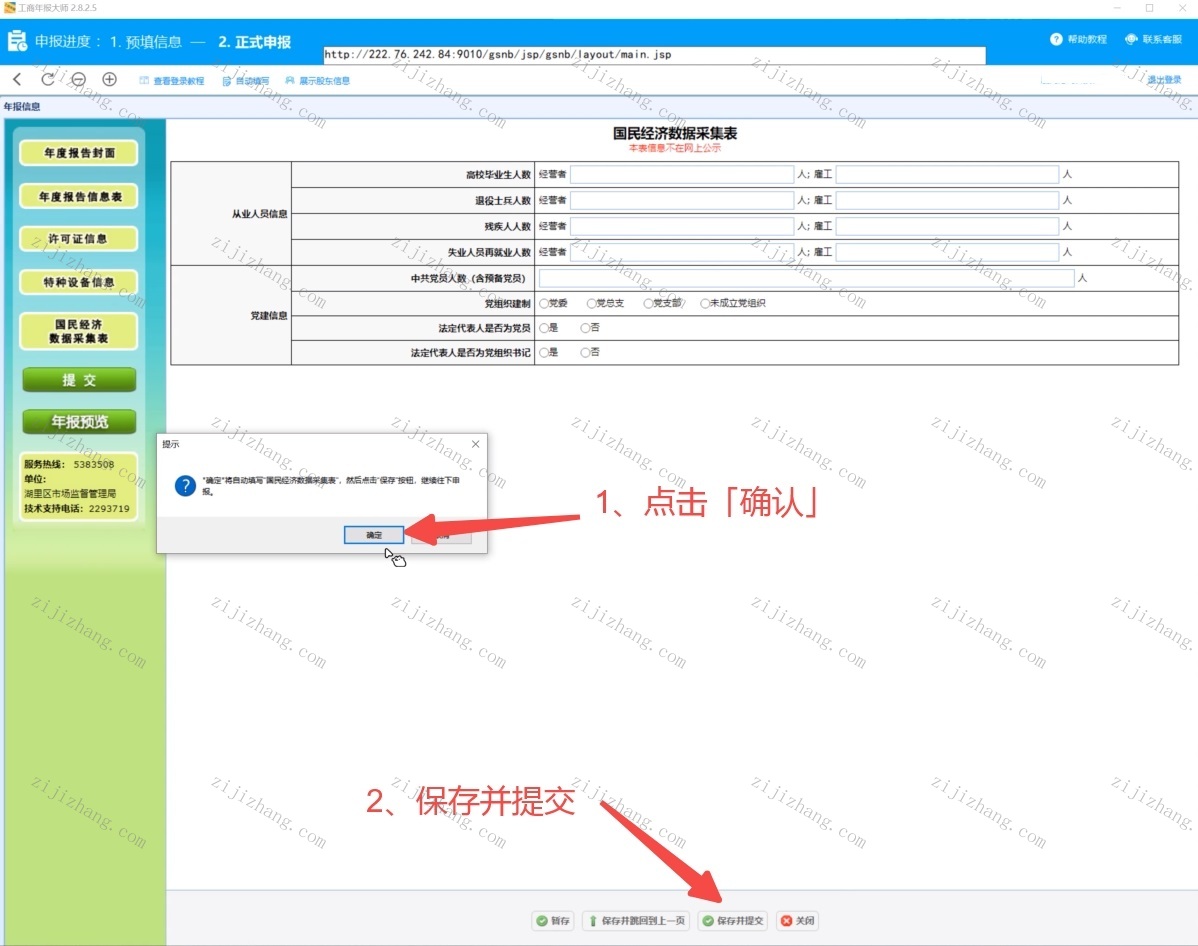This screenshot has width=1198, height=946.
Task: Click the 2. 正式申报 progress step
Action: pos(254,42)
